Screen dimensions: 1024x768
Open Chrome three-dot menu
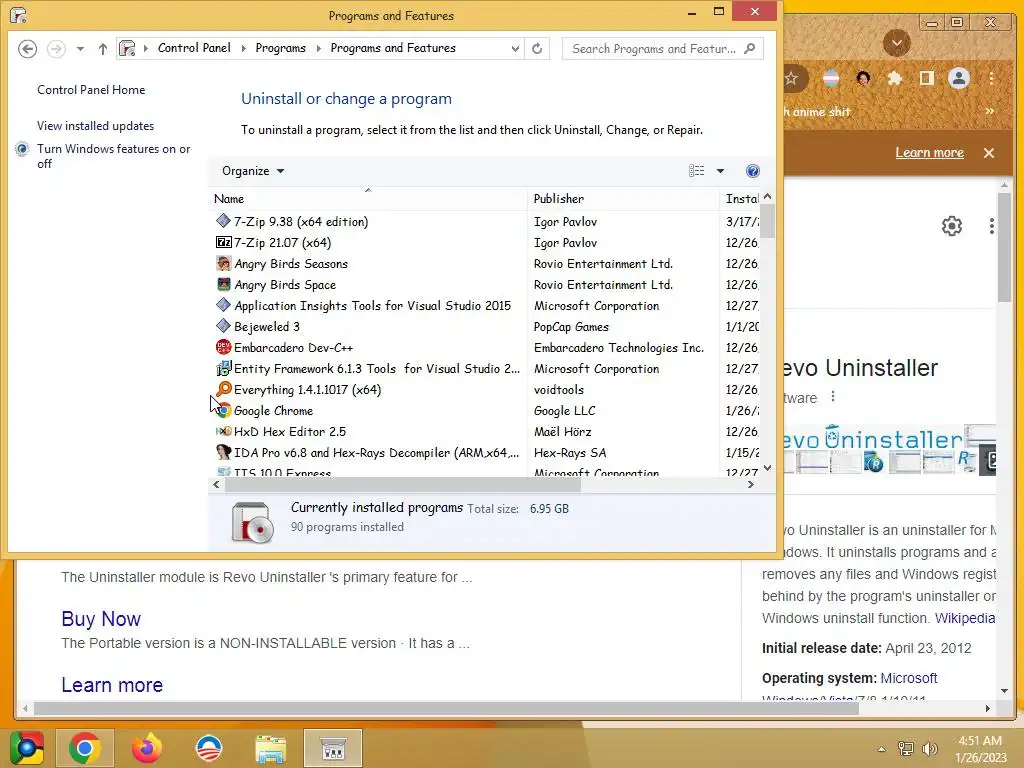[x=991, y=78]
